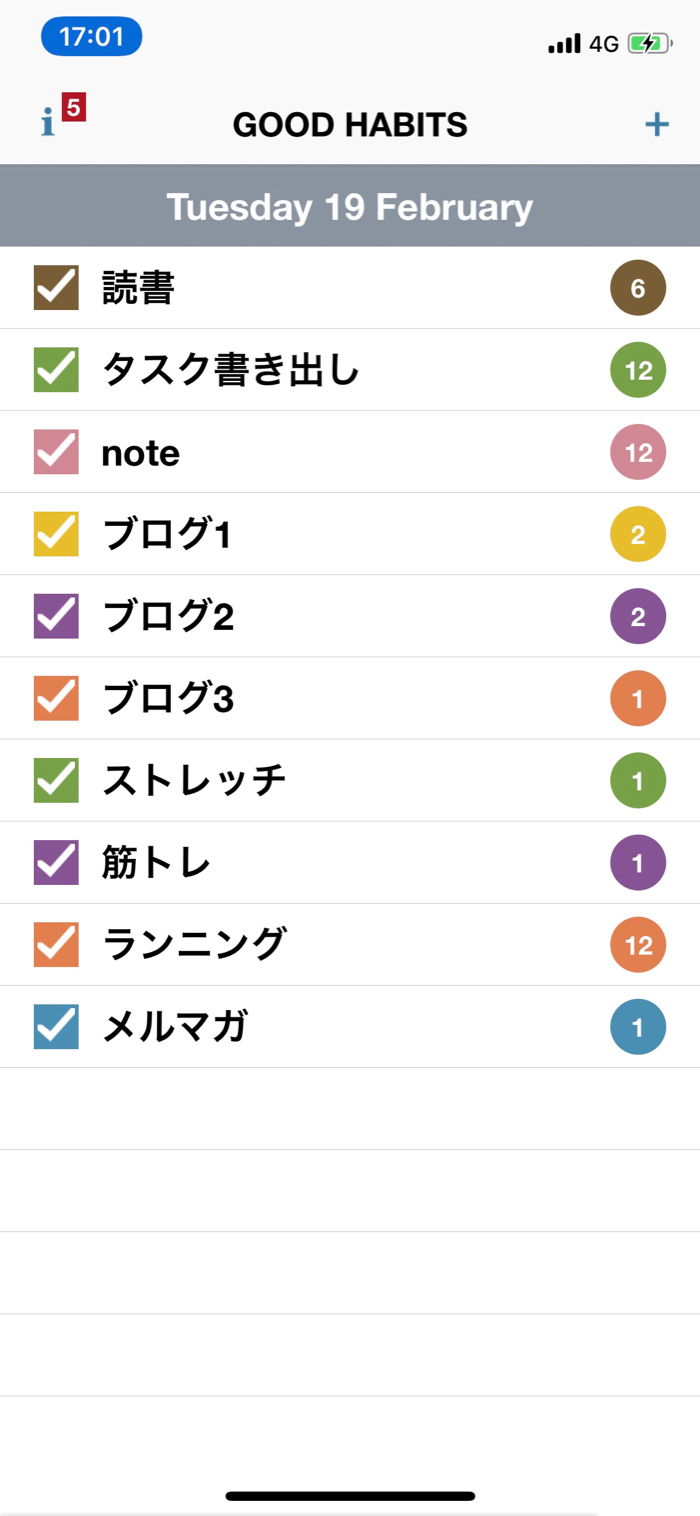Image resolution: width=700 pixels, height=1516 pixels.
Task: Tap the Tuesday 19 February date header
Action: [350, 206]
